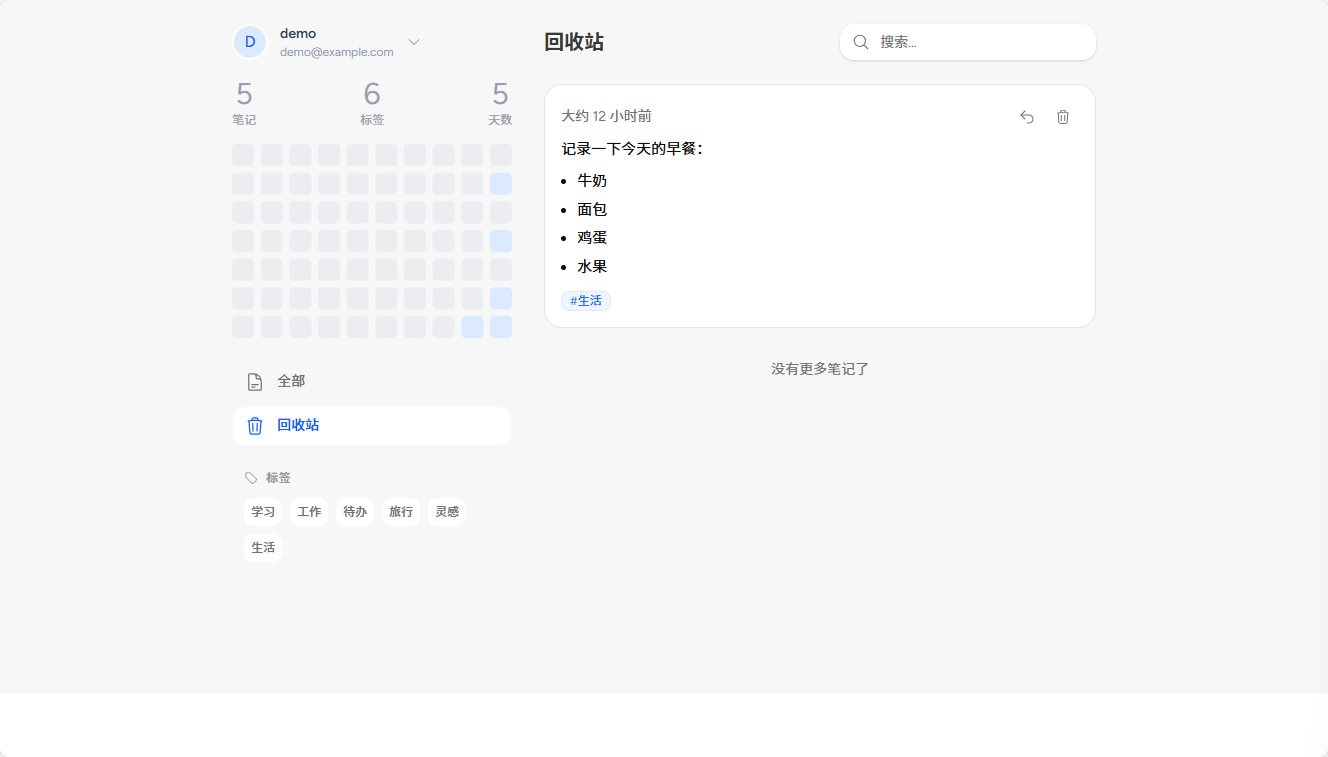Click the trash icon to permanently delete the note
The image size is (1328, 757).
pos(1062,117)
